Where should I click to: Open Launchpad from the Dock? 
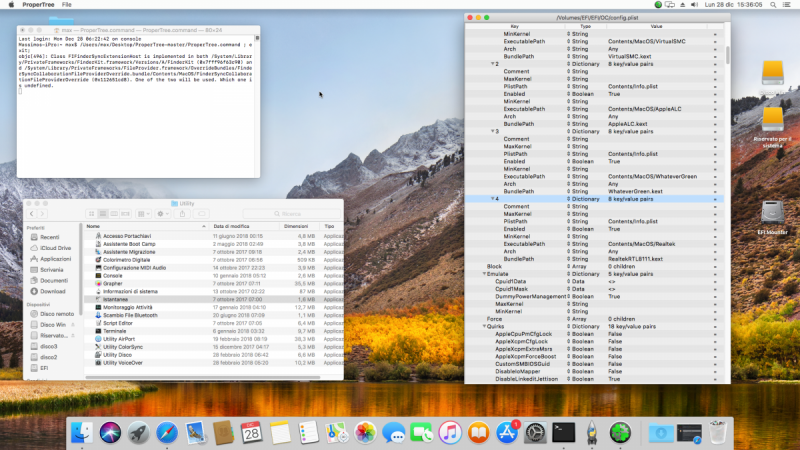(x=138, y=432)
